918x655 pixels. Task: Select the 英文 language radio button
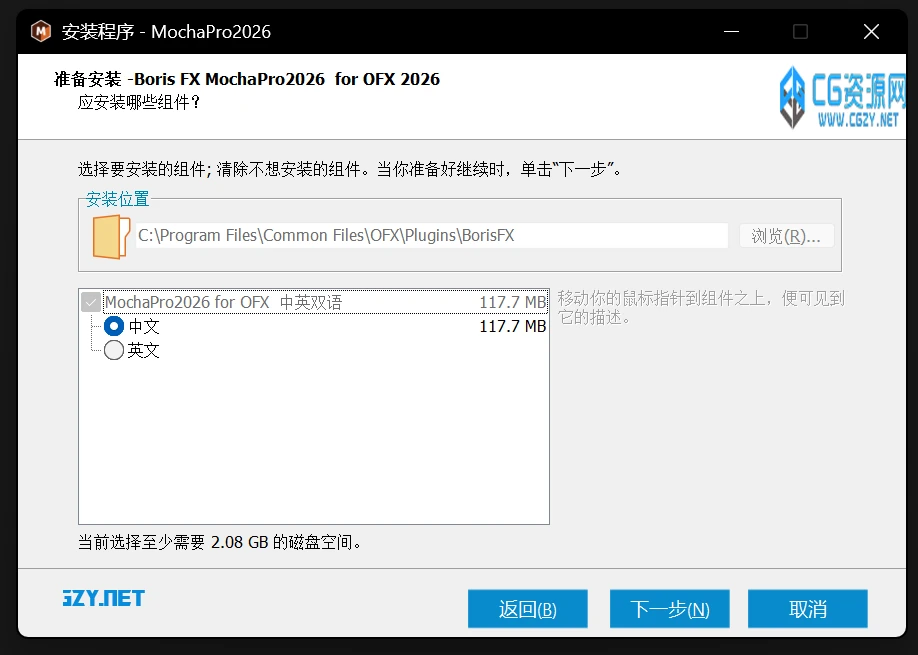click(113, 350)
